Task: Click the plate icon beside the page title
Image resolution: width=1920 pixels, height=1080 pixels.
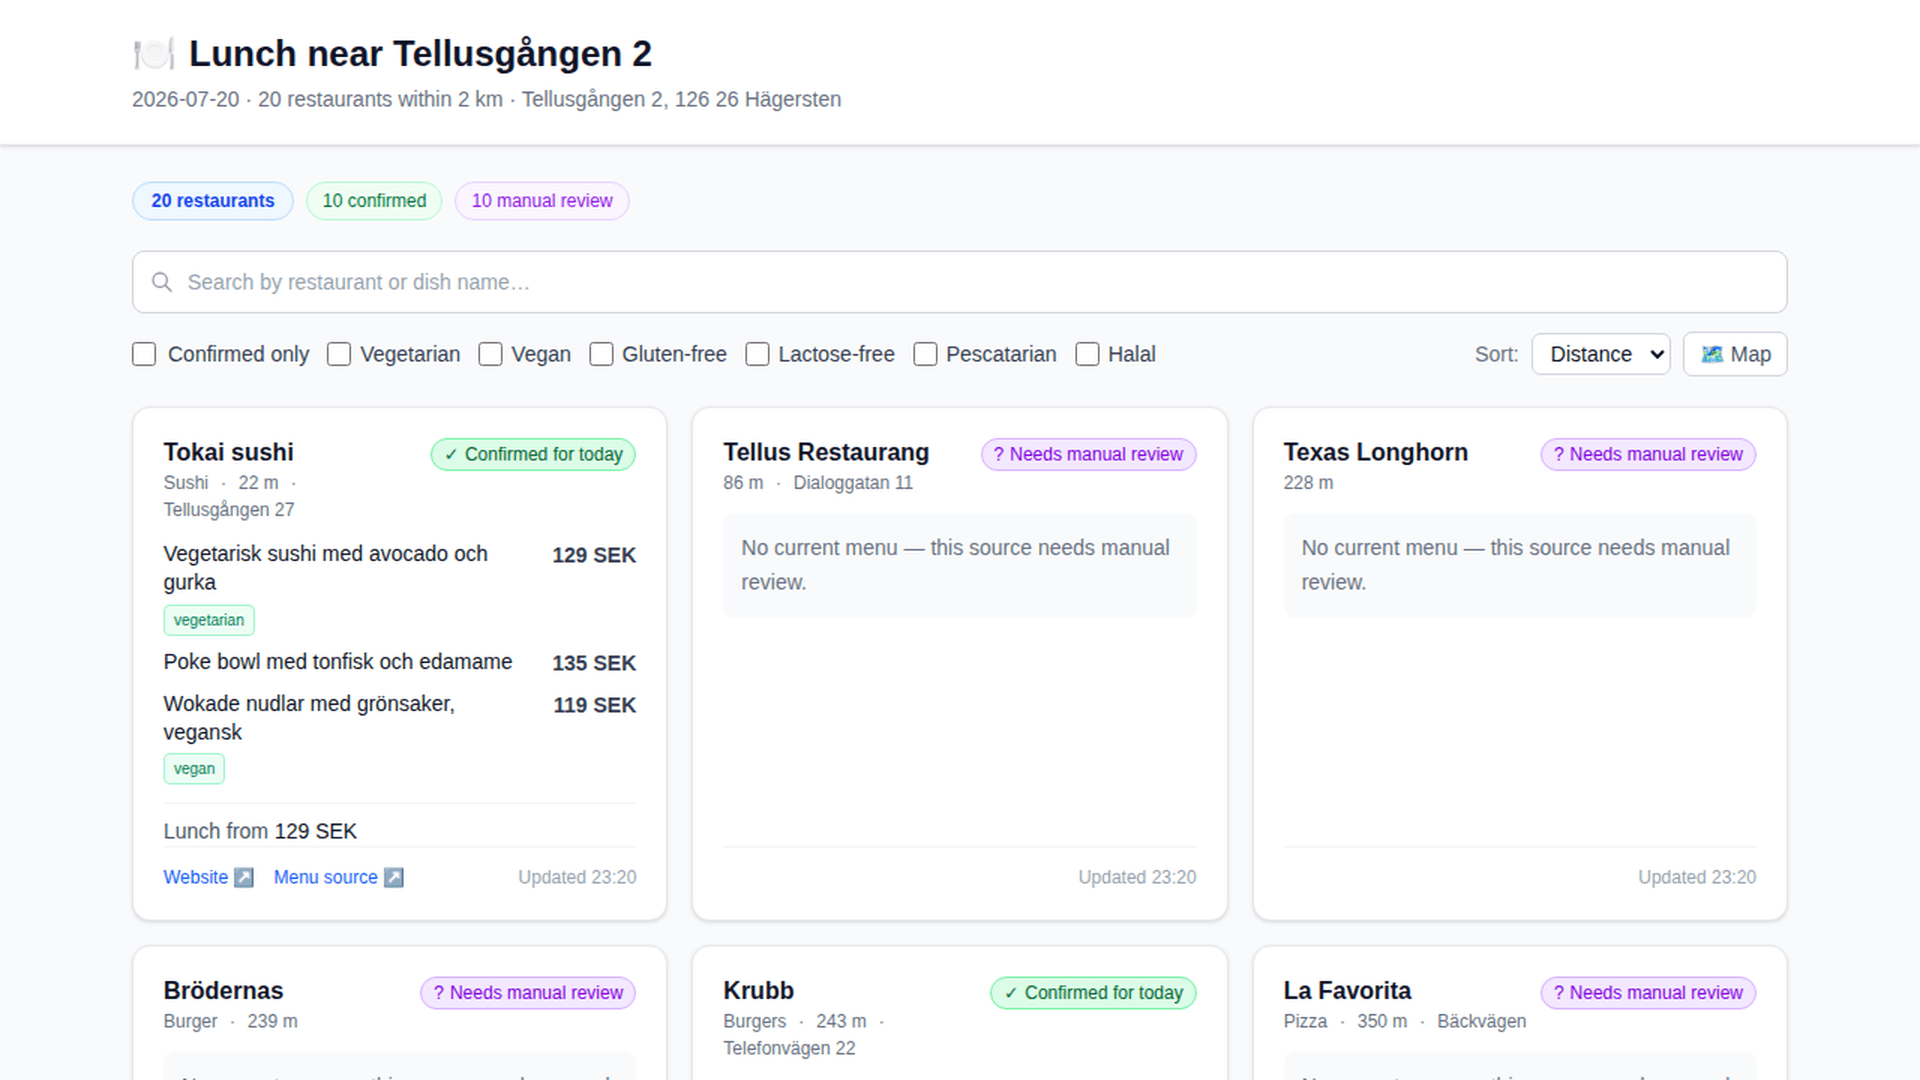Action: pos(154,54)
